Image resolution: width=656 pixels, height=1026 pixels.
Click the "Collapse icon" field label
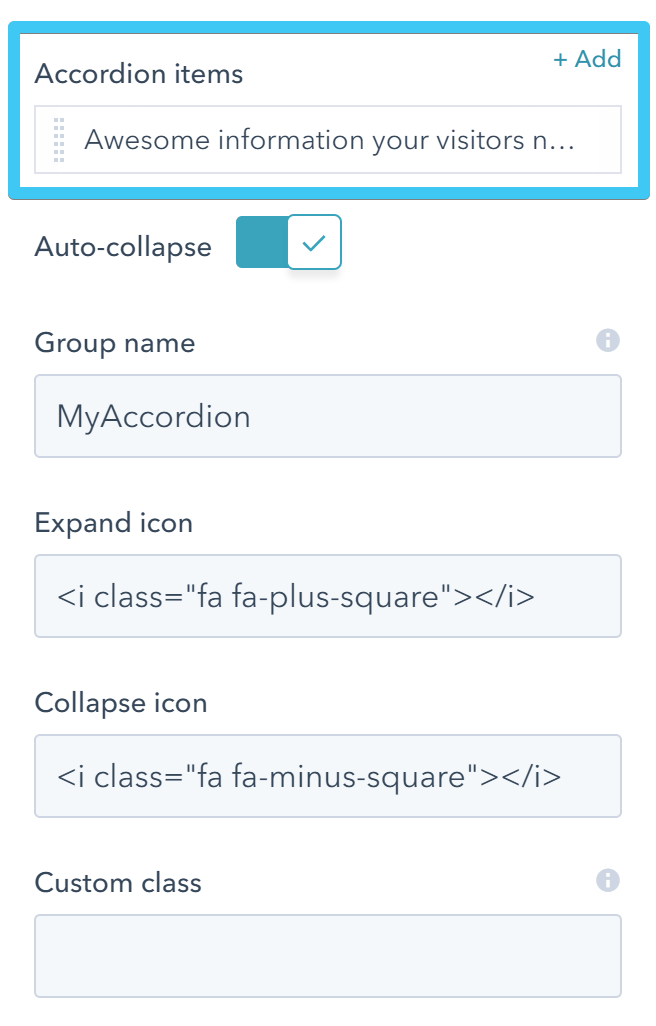pos(121,703)
